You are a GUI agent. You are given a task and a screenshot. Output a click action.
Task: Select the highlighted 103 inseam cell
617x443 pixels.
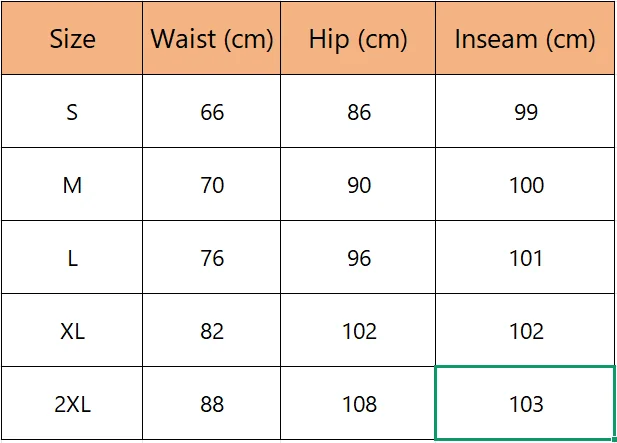point(525,404)
